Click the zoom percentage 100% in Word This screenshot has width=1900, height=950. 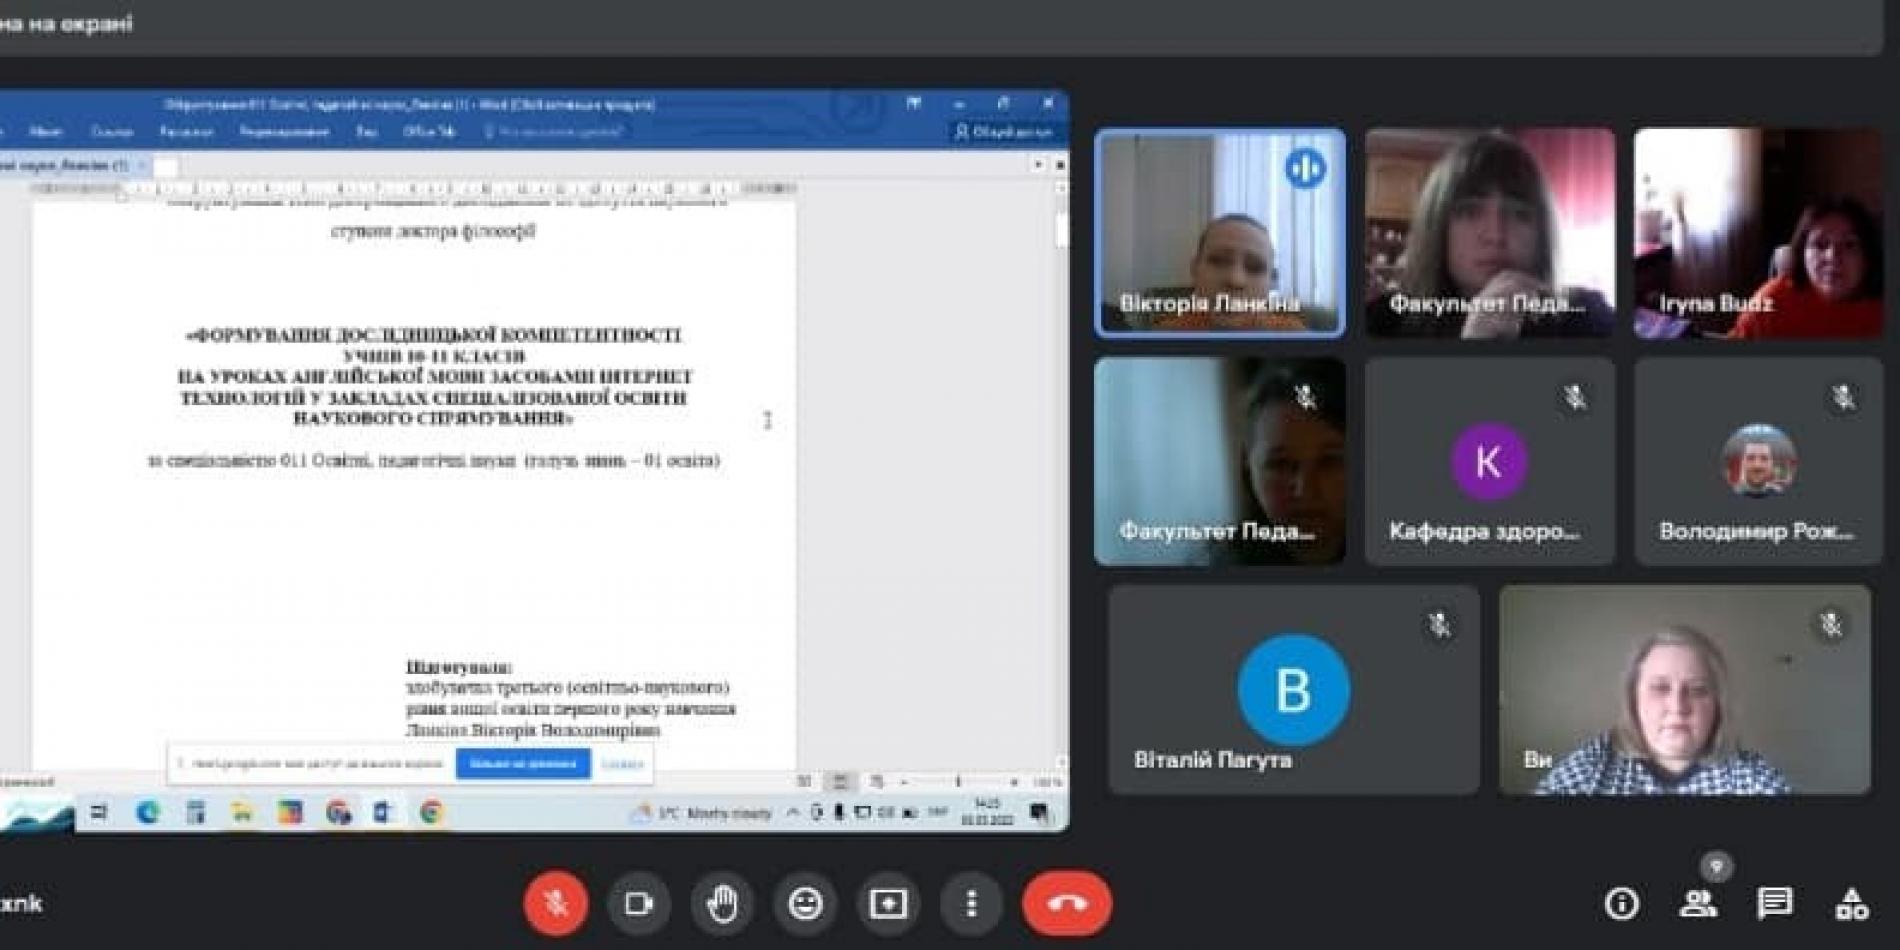1047,782
